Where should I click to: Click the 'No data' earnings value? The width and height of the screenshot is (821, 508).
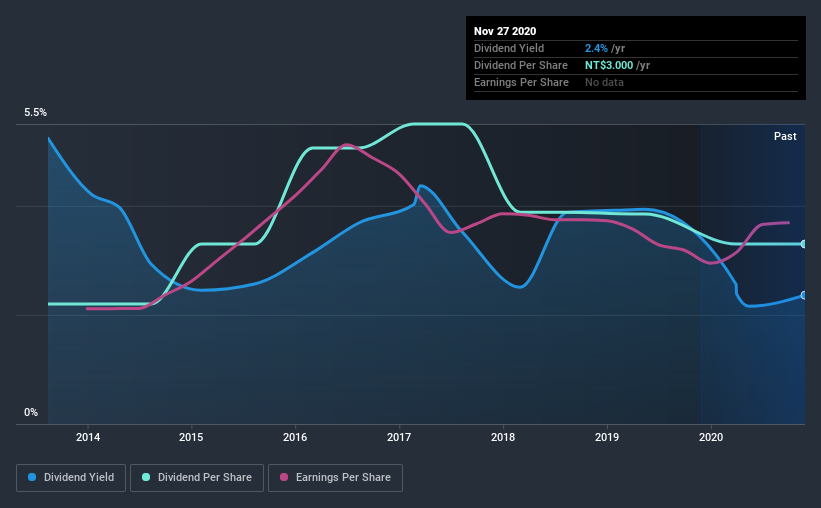(x=604, y=82)
